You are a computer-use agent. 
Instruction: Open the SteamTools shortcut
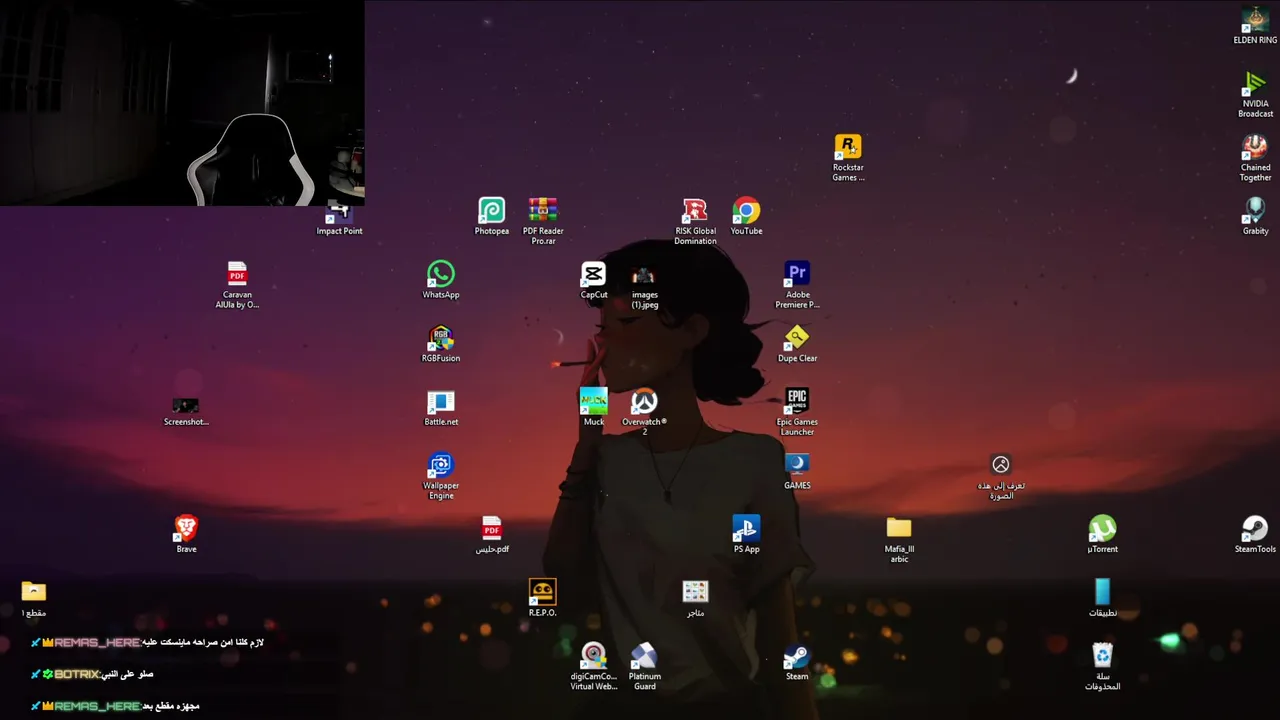pos(1255,534)
